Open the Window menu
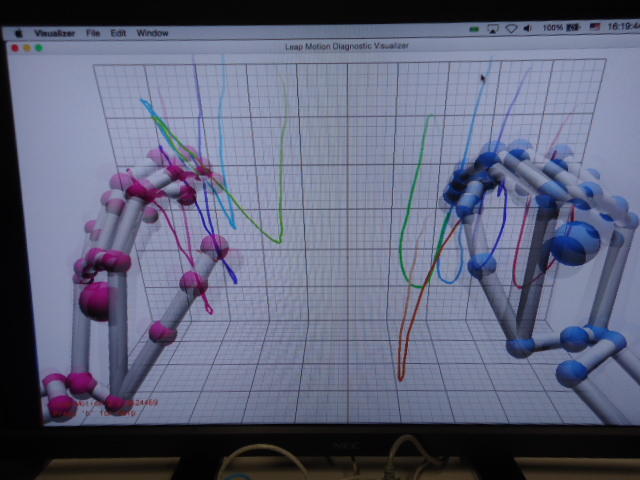This screenshot has width=640, height=480. coord(152,33)
